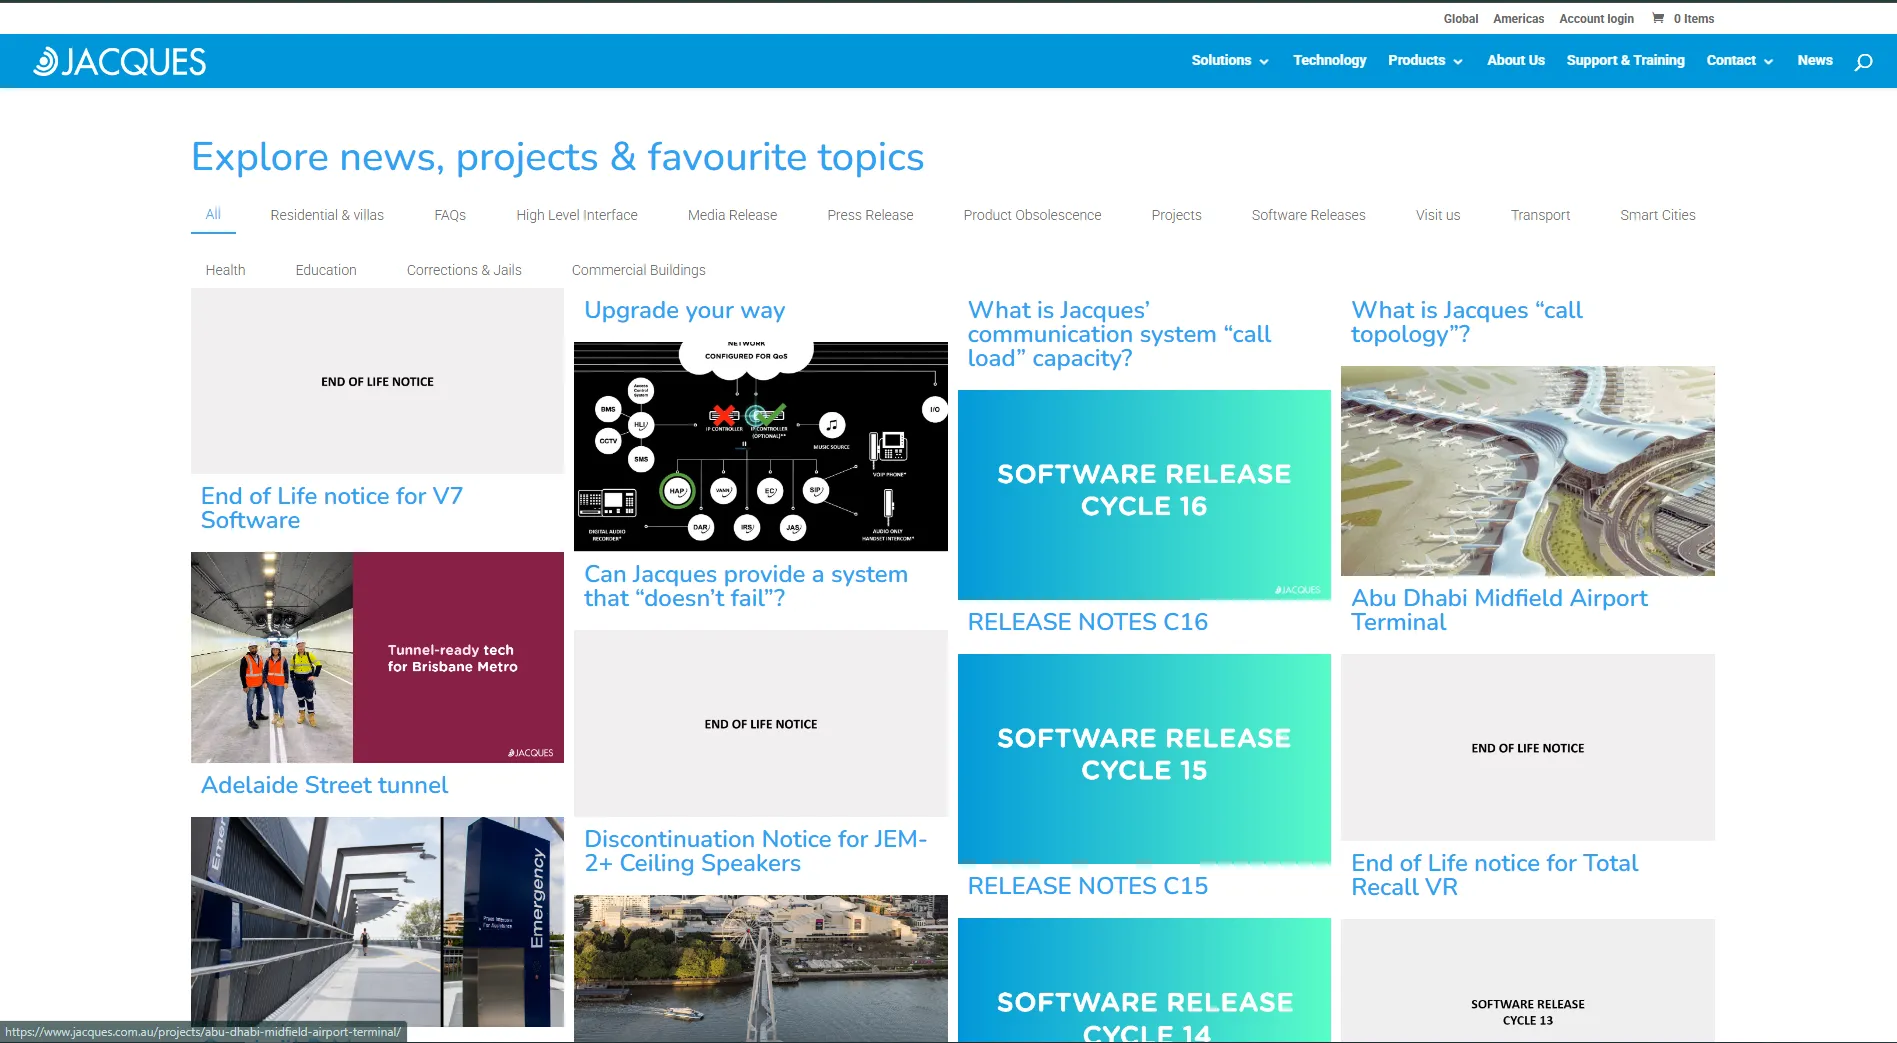Click the search magnifier icon
Screen dimensions: 1897x1043
pyautogui.click(x=1863, y=62)
